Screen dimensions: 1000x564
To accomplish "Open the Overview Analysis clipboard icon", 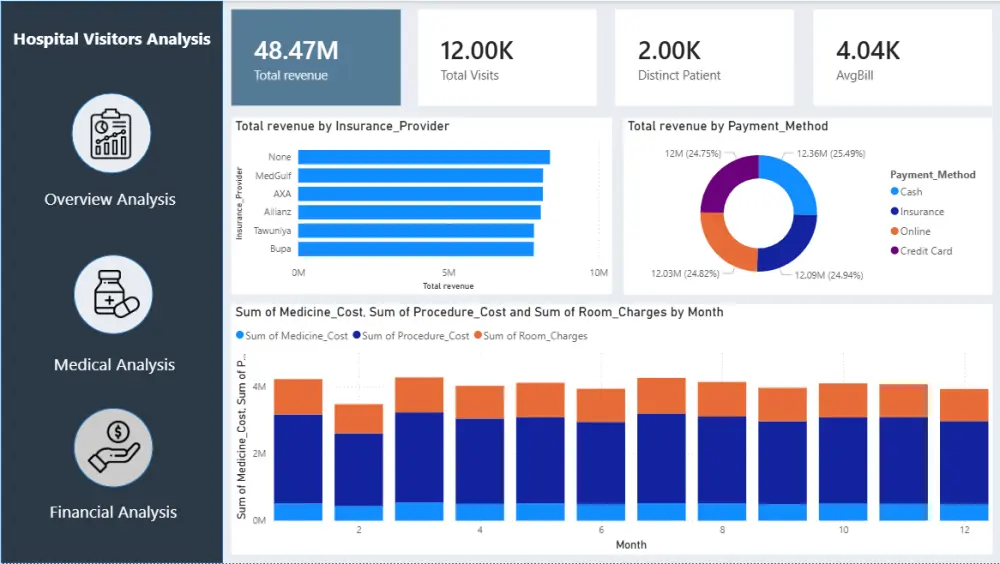I will pos(112,133).
